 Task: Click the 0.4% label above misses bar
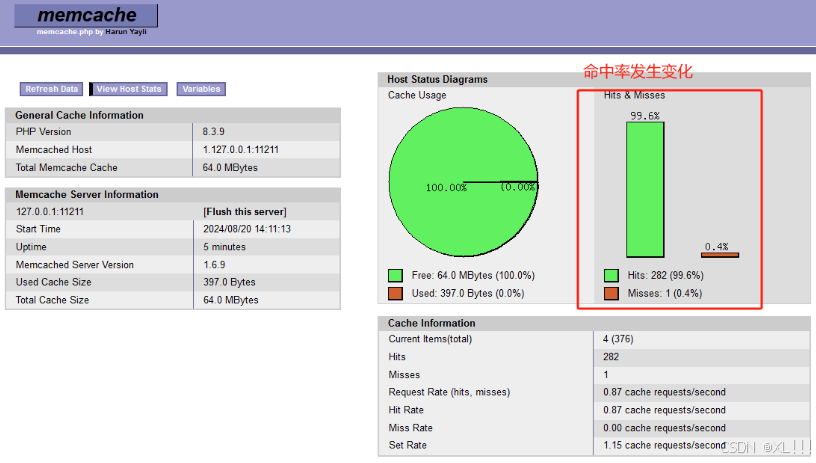coord(717,247)
